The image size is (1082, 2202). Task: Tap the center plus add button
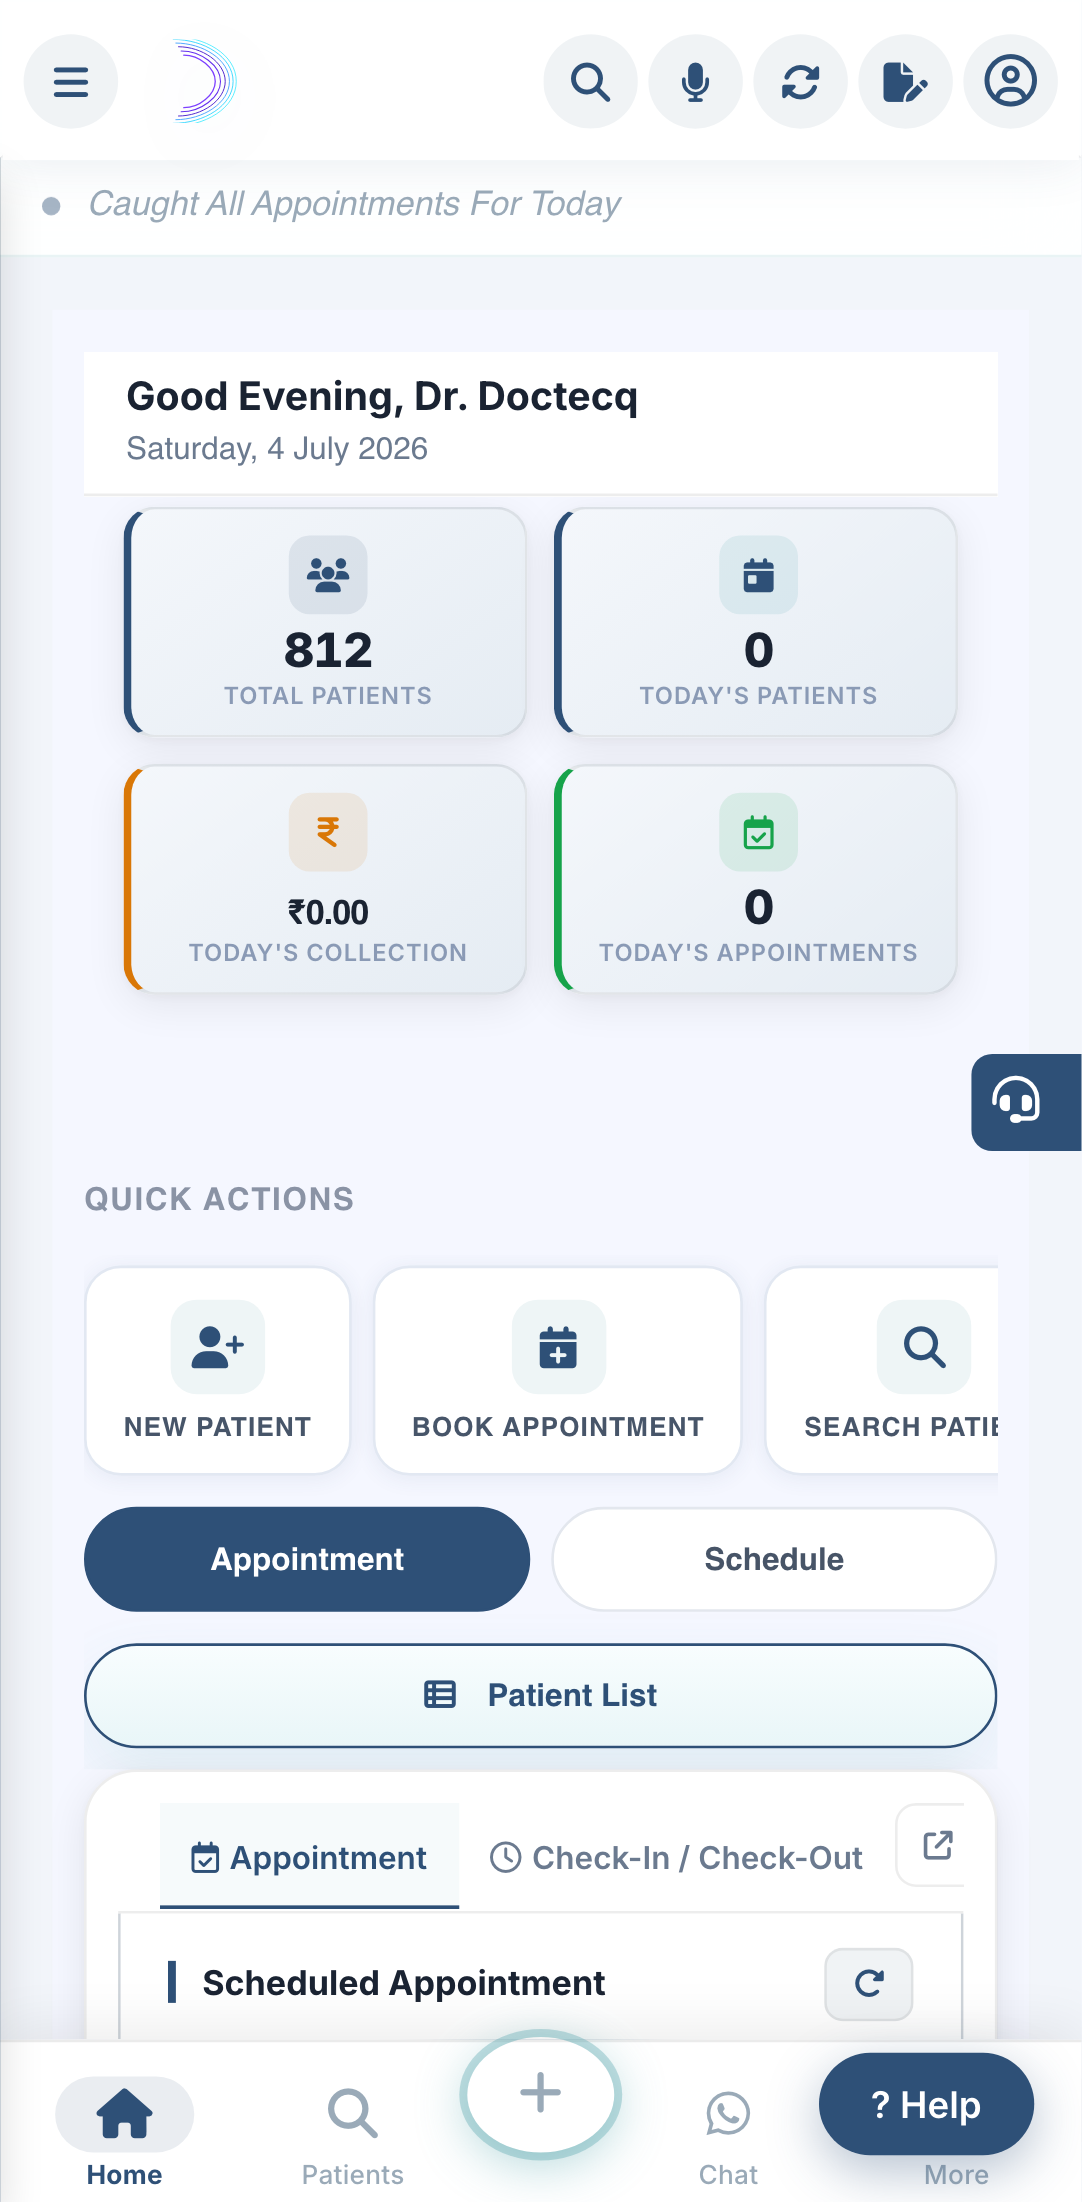click(540, 2093)
